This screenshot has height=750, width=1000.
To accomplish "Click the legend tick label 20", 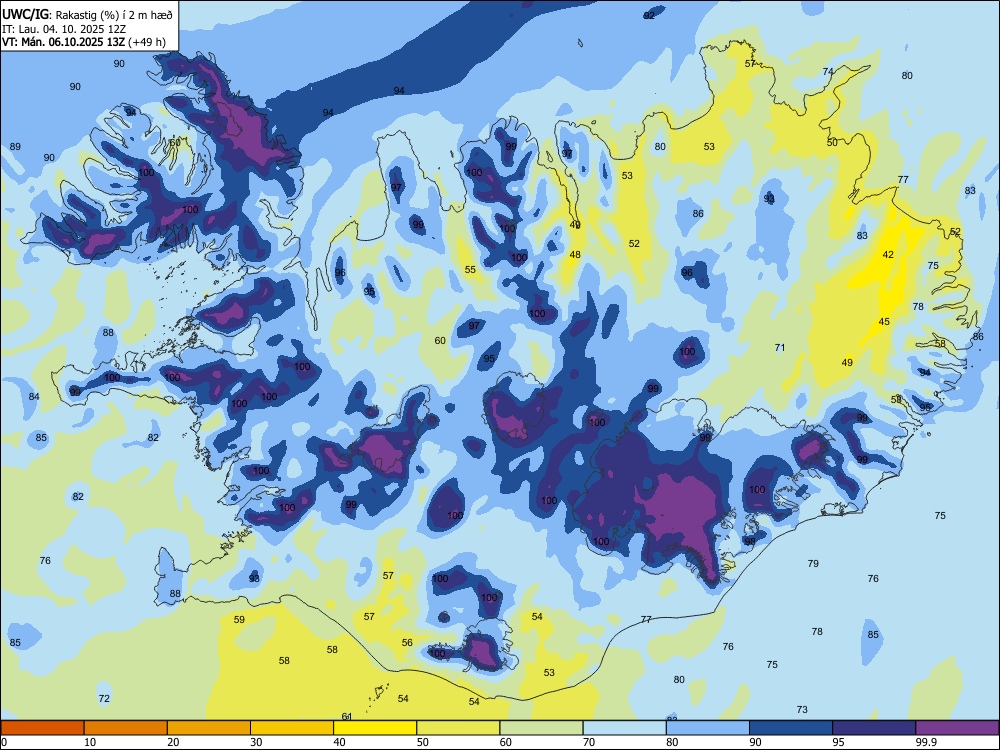I will (173, 742).
